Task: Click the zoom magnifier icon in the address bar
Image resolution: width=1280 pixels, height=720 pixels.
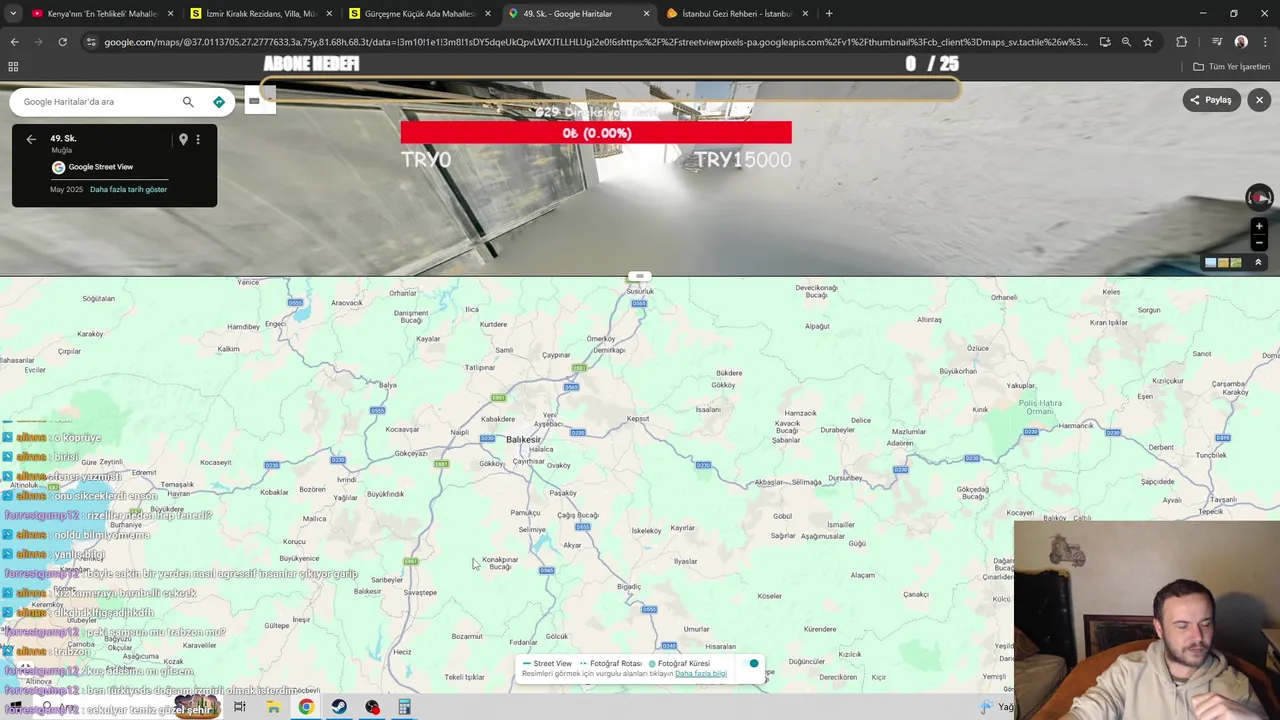Action: (1126, 42)
